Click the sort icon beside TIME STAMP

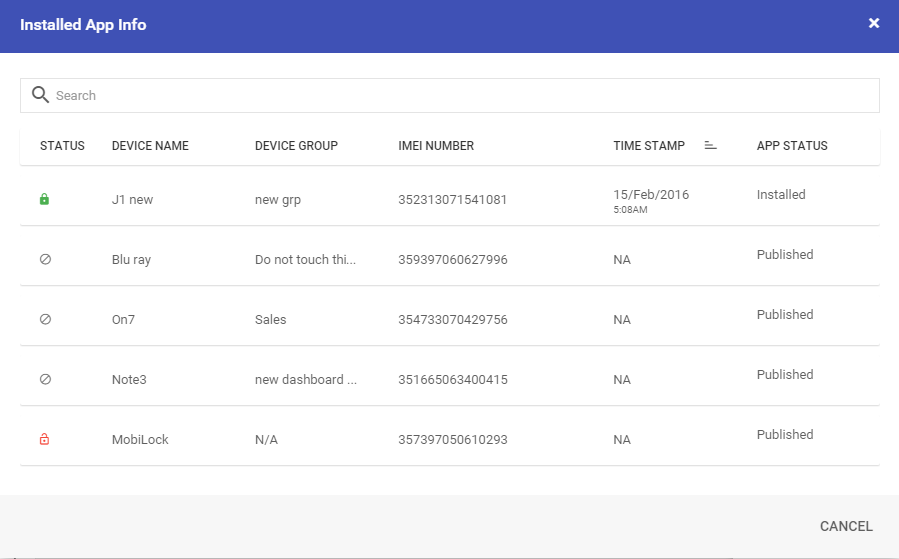point(710,146)
